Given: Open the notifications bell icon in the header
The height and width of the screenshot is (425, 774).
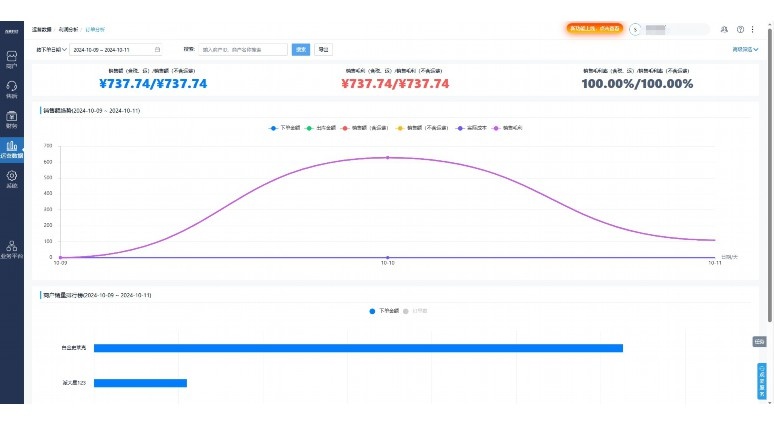Looking at the screenshot, I should pyautogui.click(x=724, y=30).
